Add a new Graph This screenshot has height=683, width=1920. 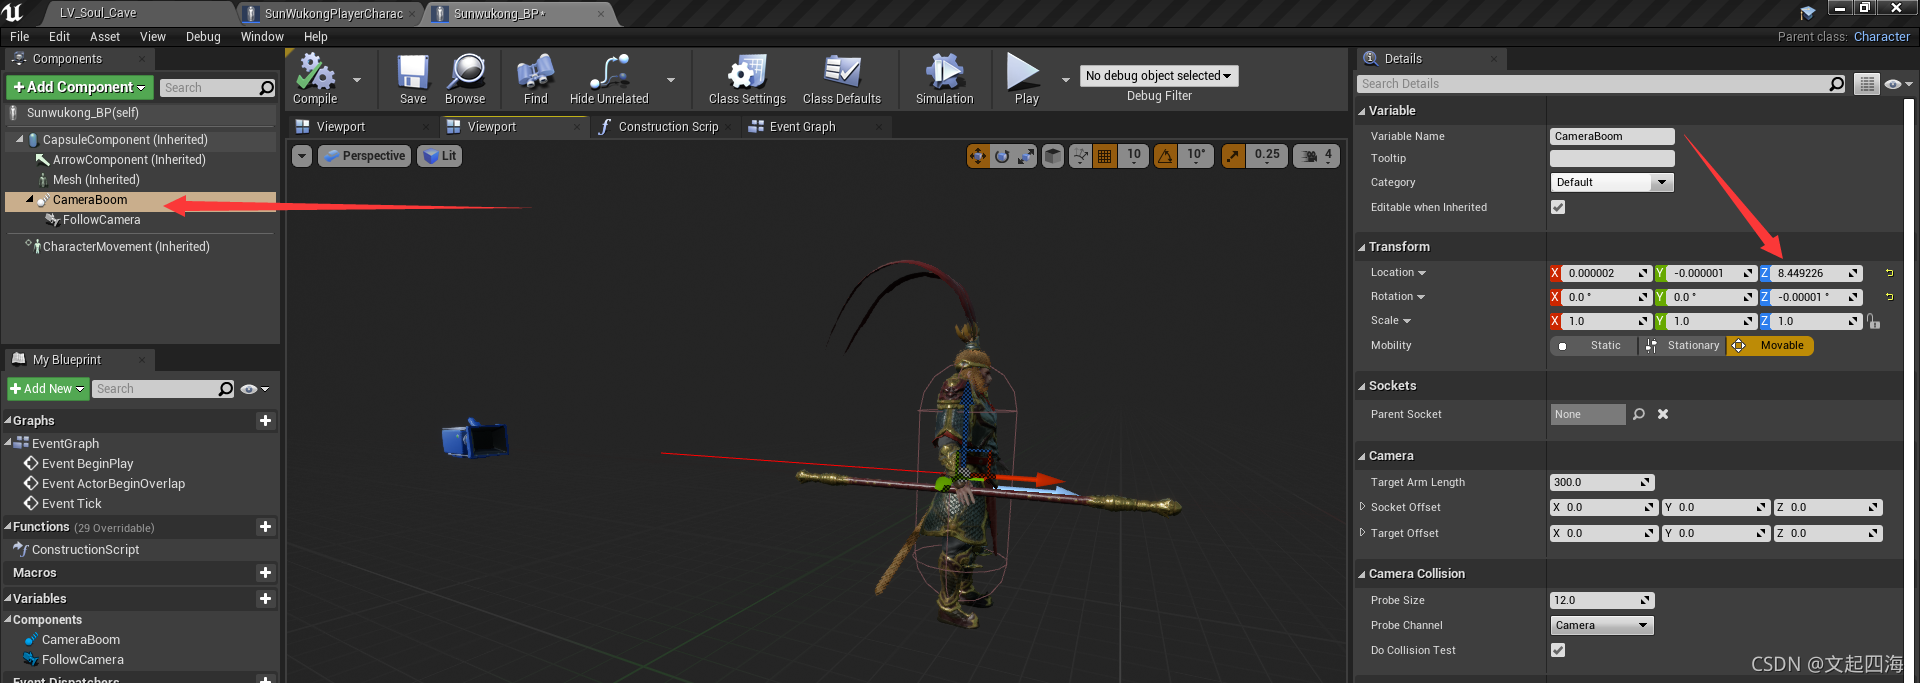point(265,421)
